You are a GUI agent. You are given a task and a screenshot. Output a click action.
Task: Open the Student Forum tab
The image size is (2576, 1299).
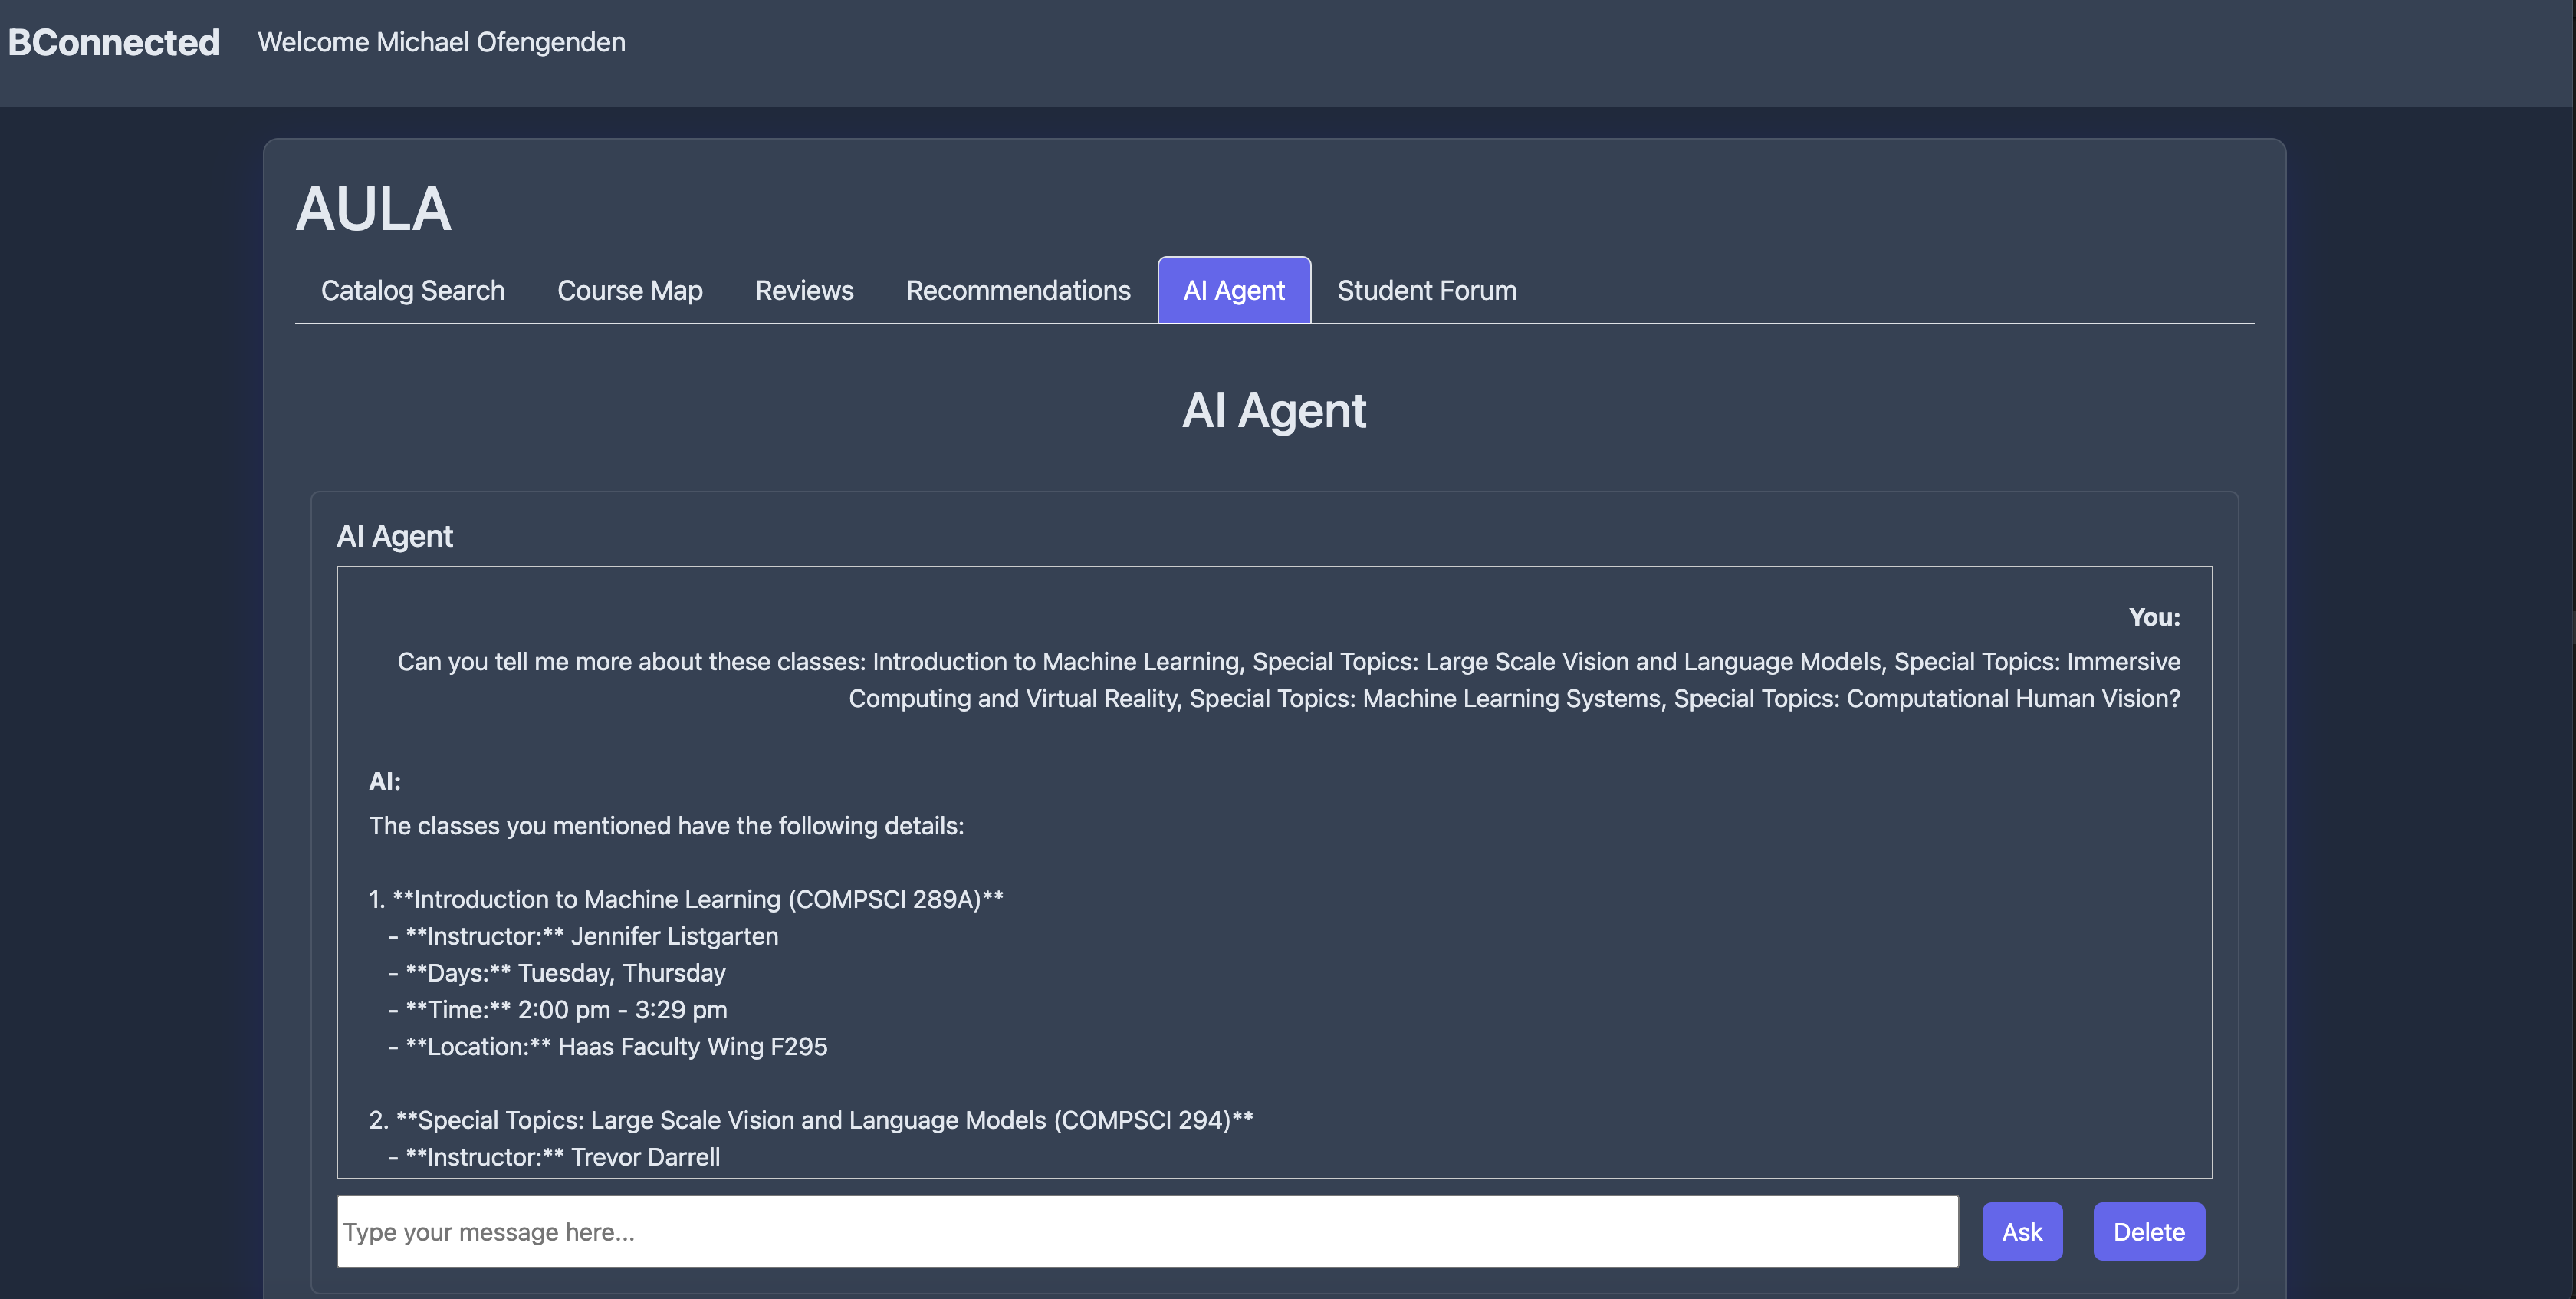[1426, 290]
